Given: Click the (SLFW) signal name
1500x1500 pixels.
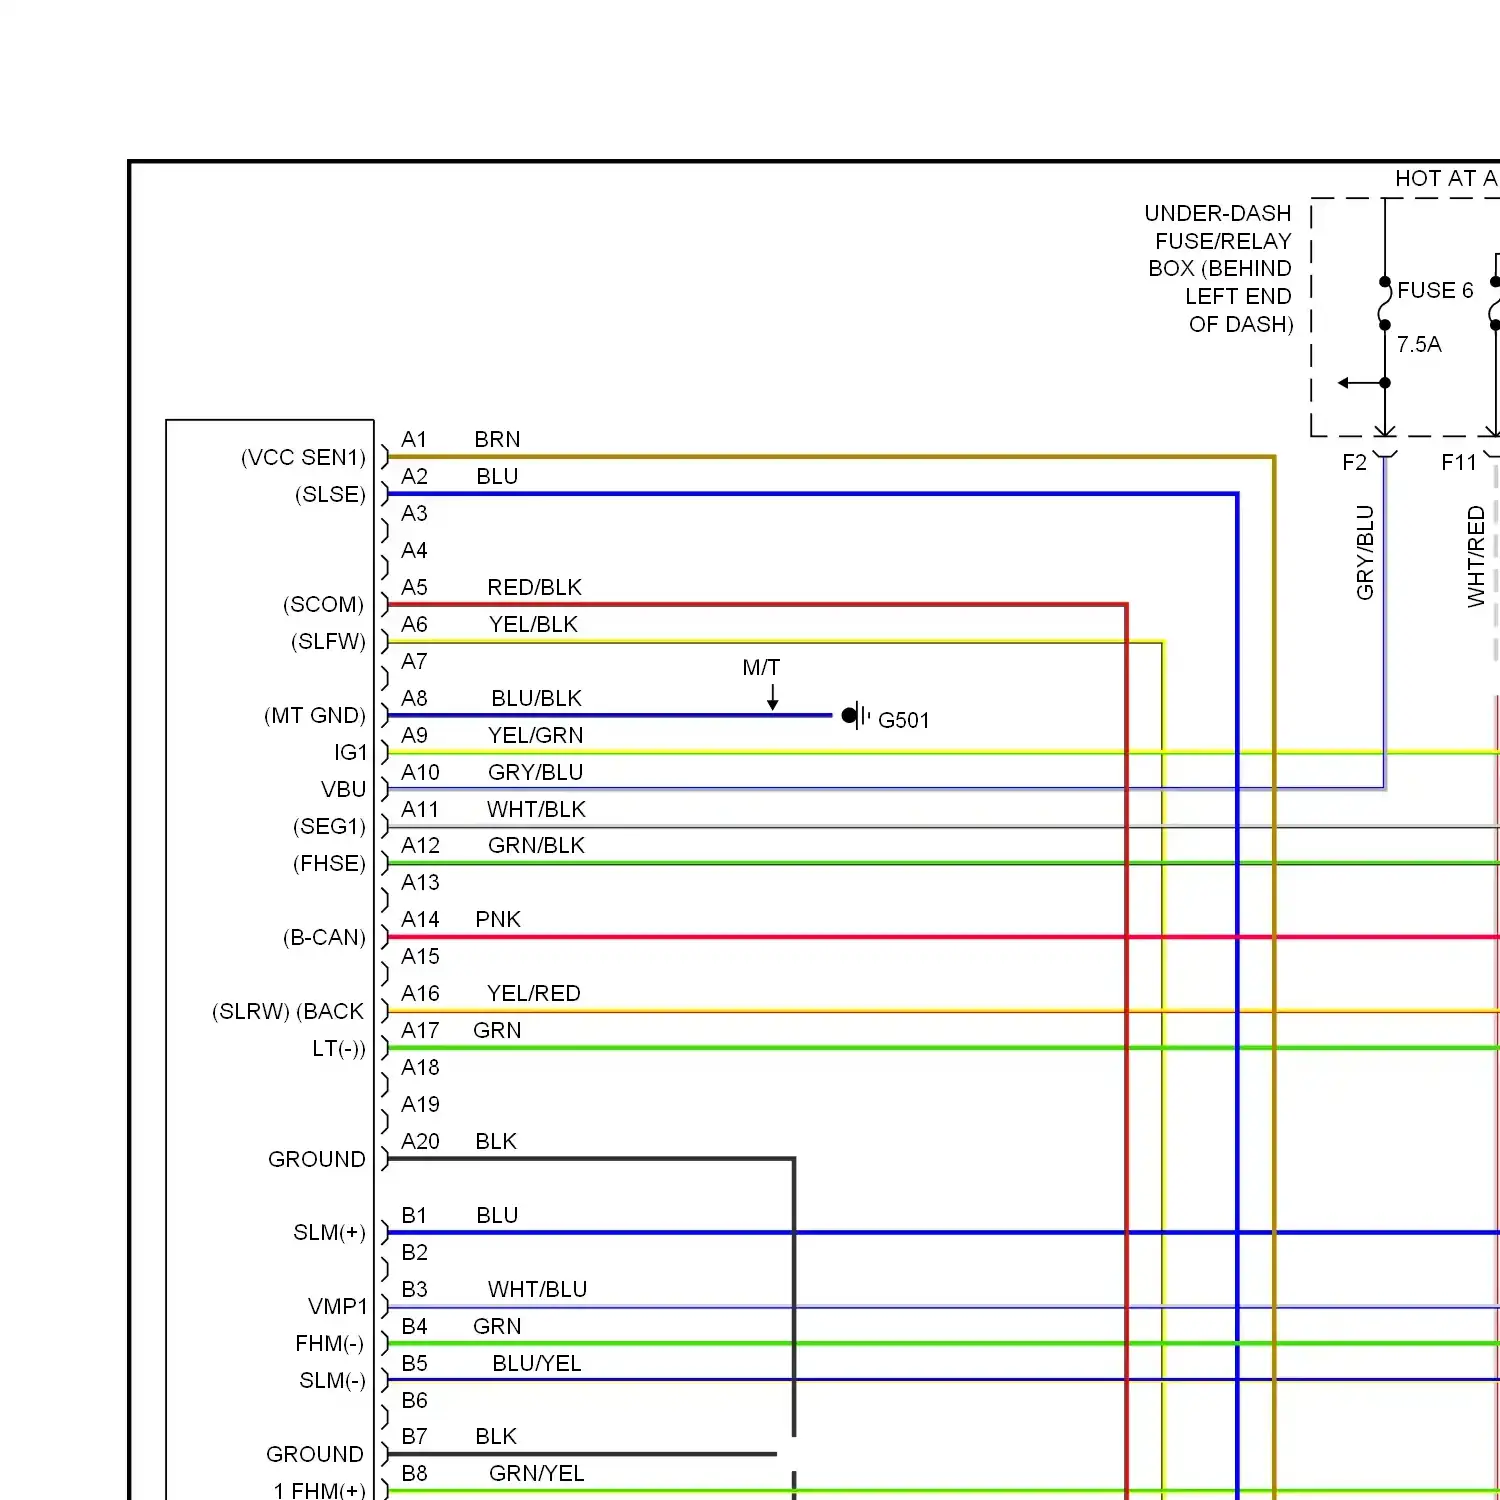Looking at the screenshot, I should tap(328, 642).
